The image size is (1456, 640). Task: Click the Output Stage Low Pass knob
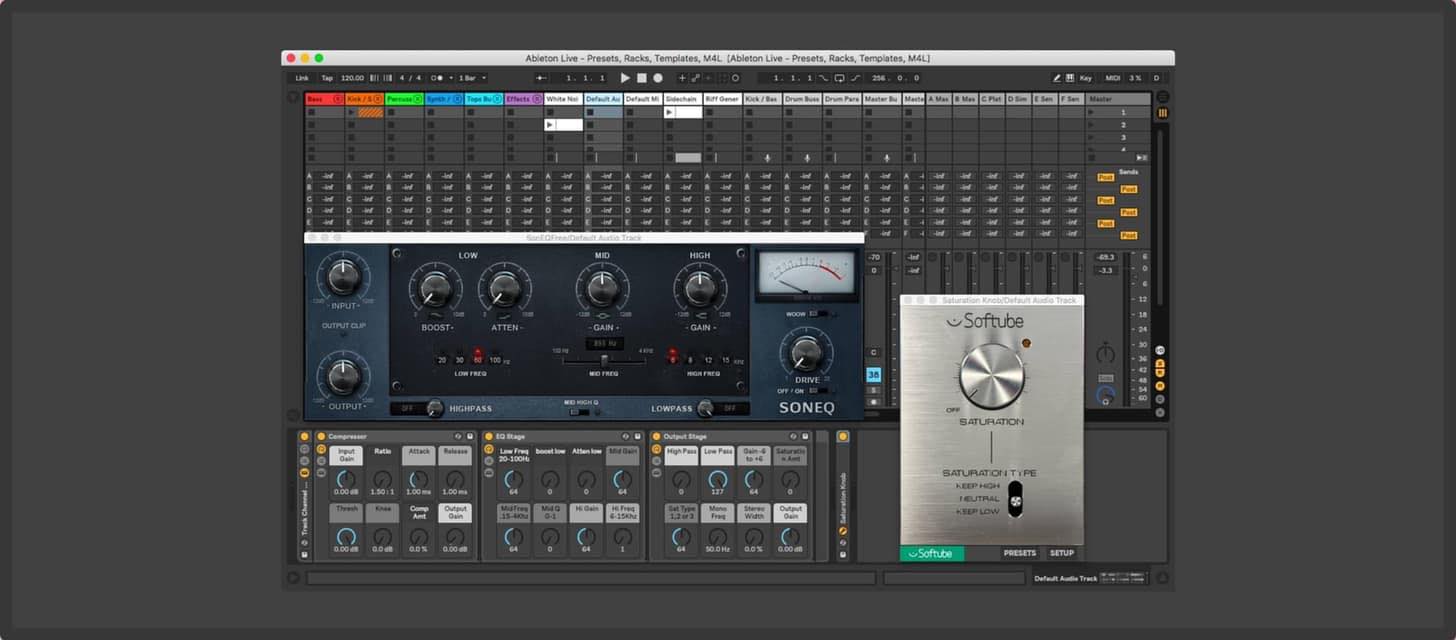[717, 479]
